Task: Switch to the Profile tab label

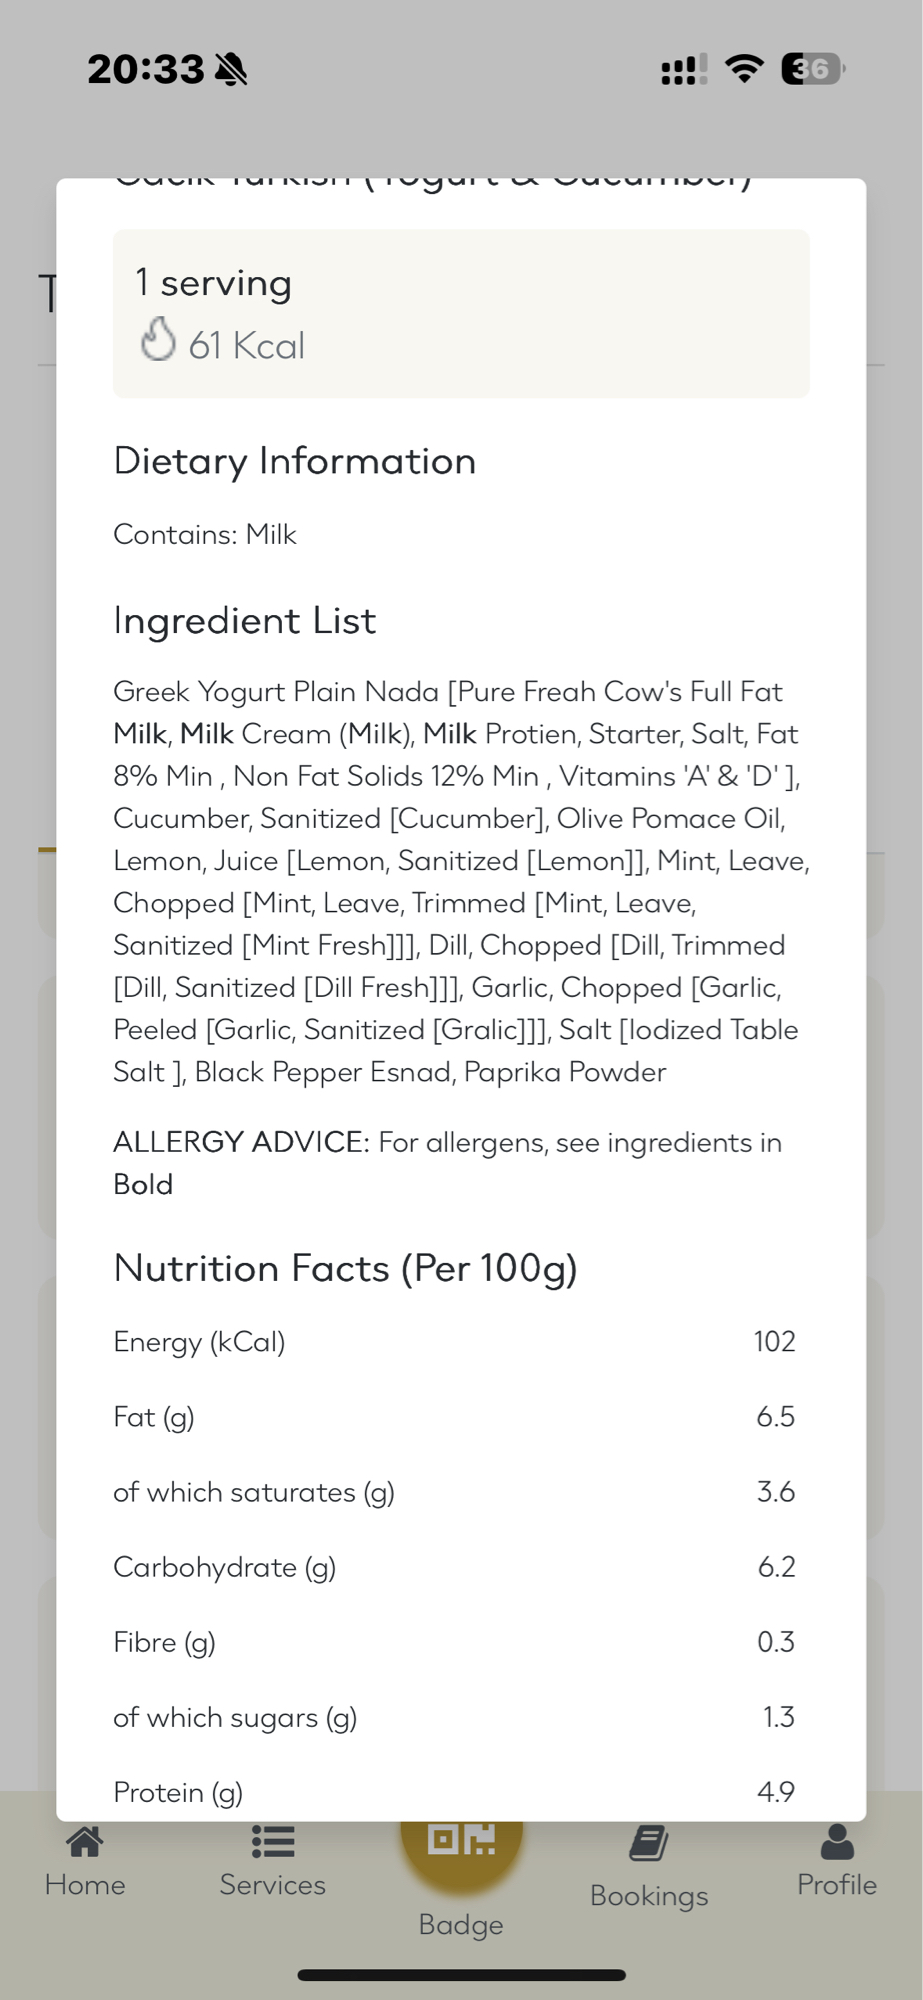Action: click(837, 1885)
